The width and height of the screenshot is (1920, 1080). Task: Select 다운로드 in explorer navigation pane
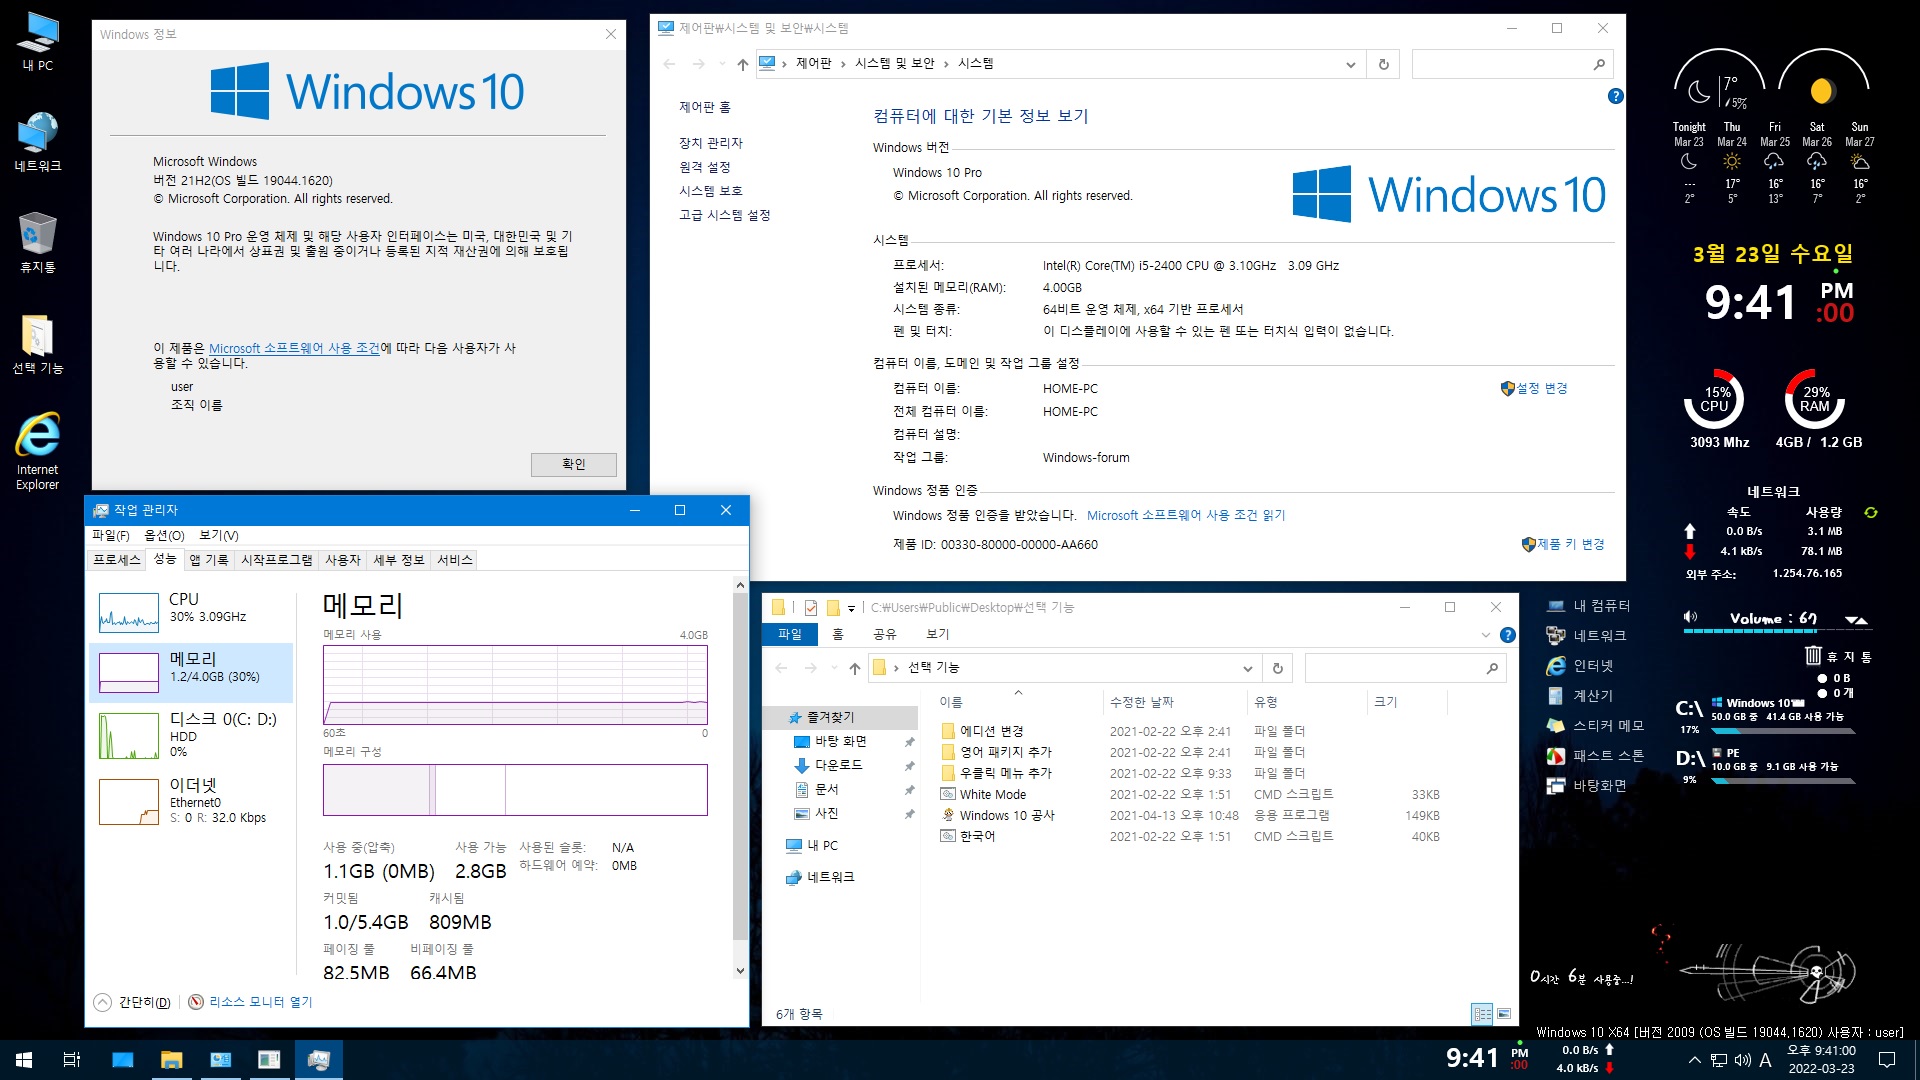click(838, 765)
